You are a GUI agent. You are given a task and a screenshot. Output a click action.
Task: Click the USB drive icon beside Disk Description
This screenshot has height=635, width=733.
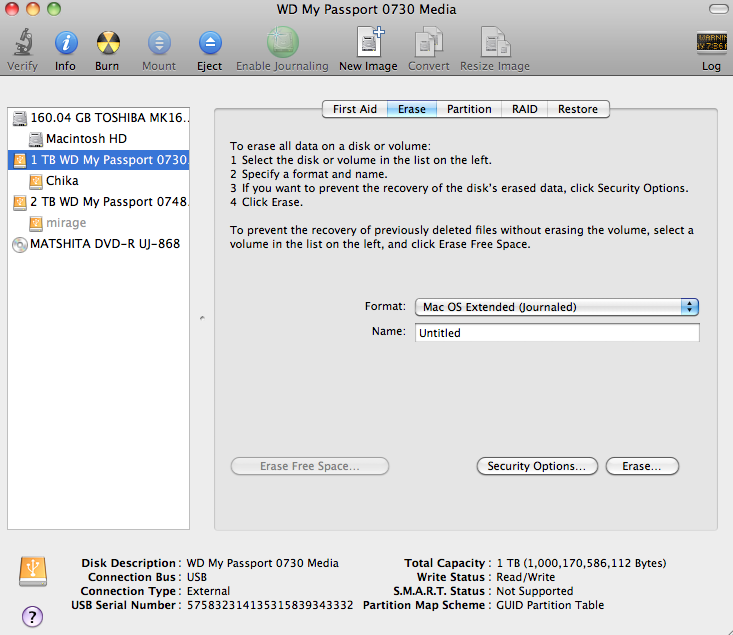pos(33,571)
